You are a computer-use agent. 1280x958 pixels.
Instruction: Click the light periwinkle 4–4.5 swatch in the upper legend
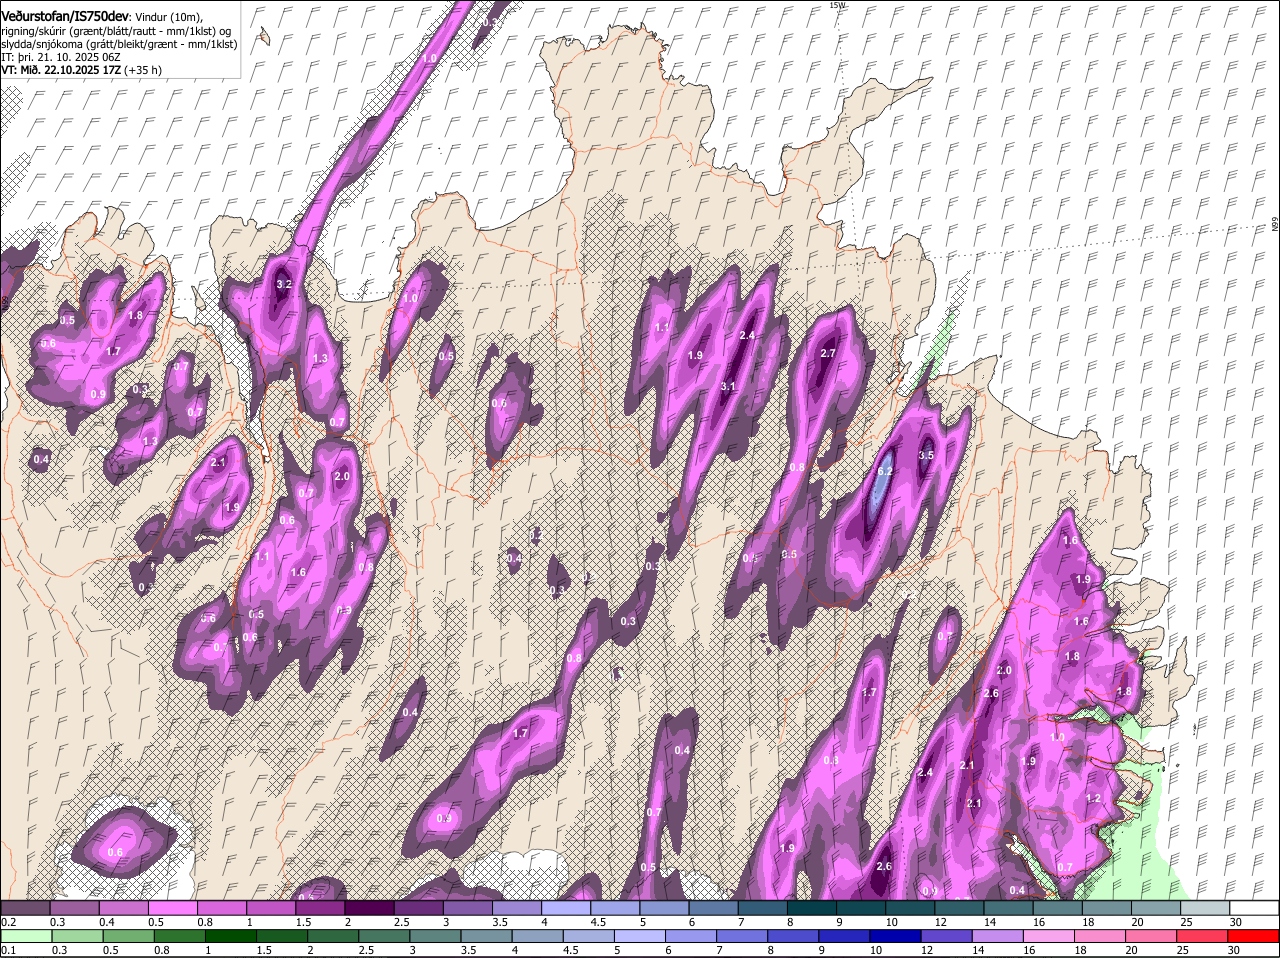tap(566, 907)
